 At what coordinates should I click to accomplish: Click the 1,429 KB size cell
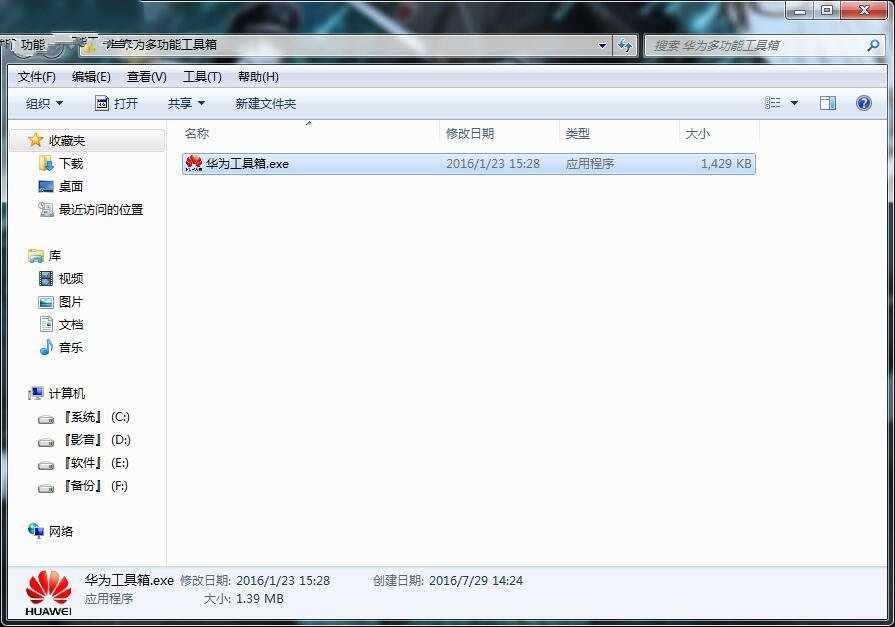[x=726, y=163]
